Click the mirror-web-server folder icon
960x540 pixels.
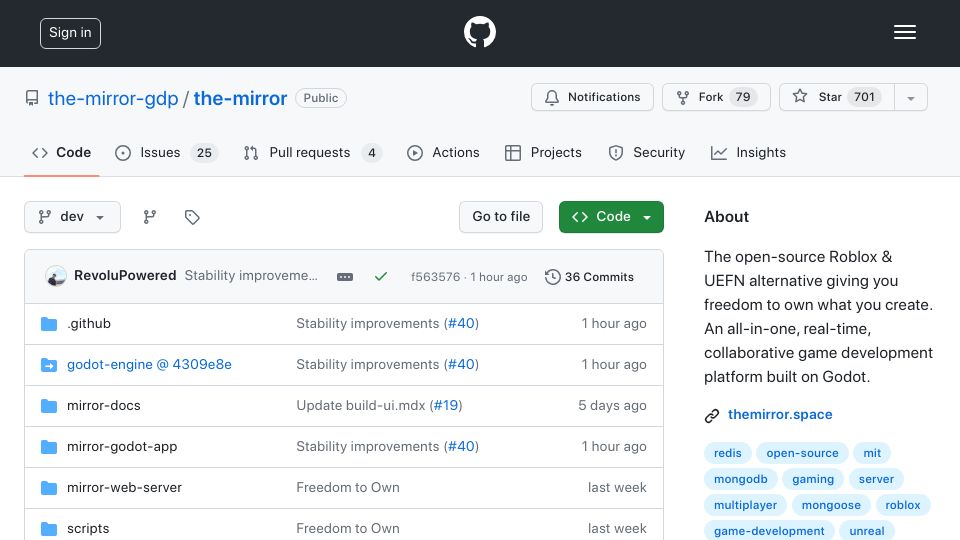(x=49, y=487)
